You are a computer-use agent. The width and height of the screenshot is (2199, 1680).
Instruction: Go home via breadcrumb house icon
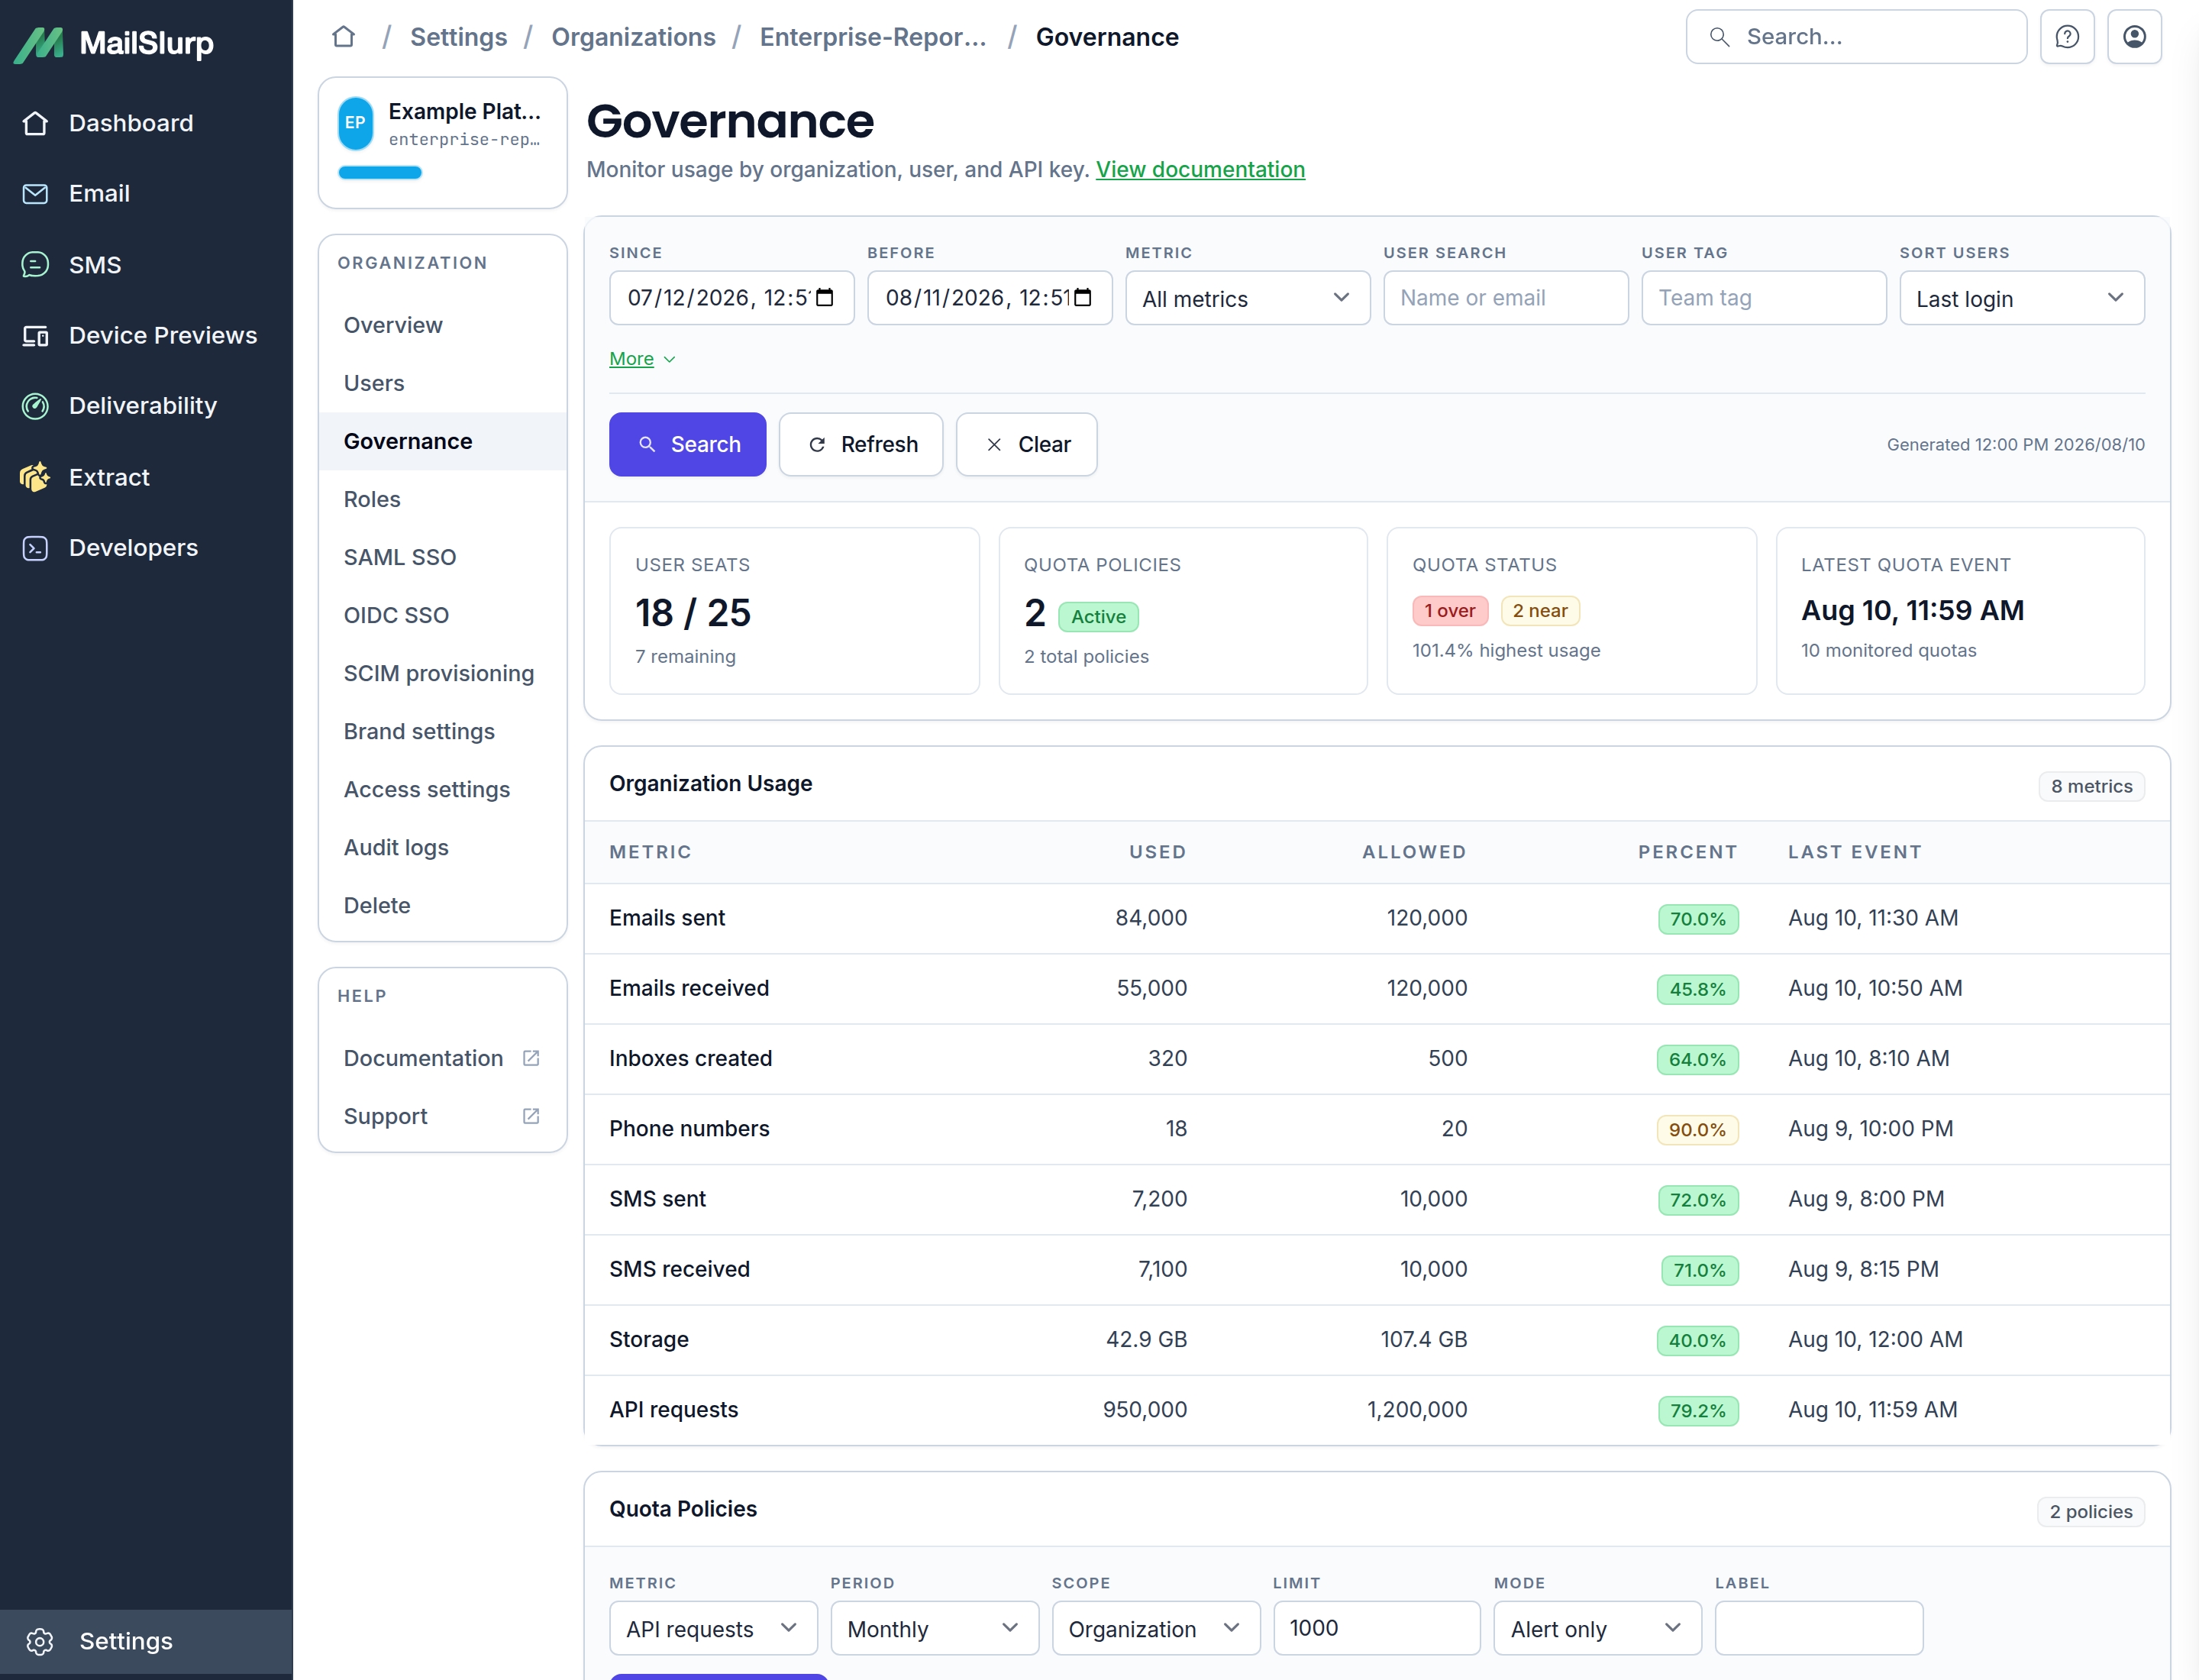[x=343, y=37]
